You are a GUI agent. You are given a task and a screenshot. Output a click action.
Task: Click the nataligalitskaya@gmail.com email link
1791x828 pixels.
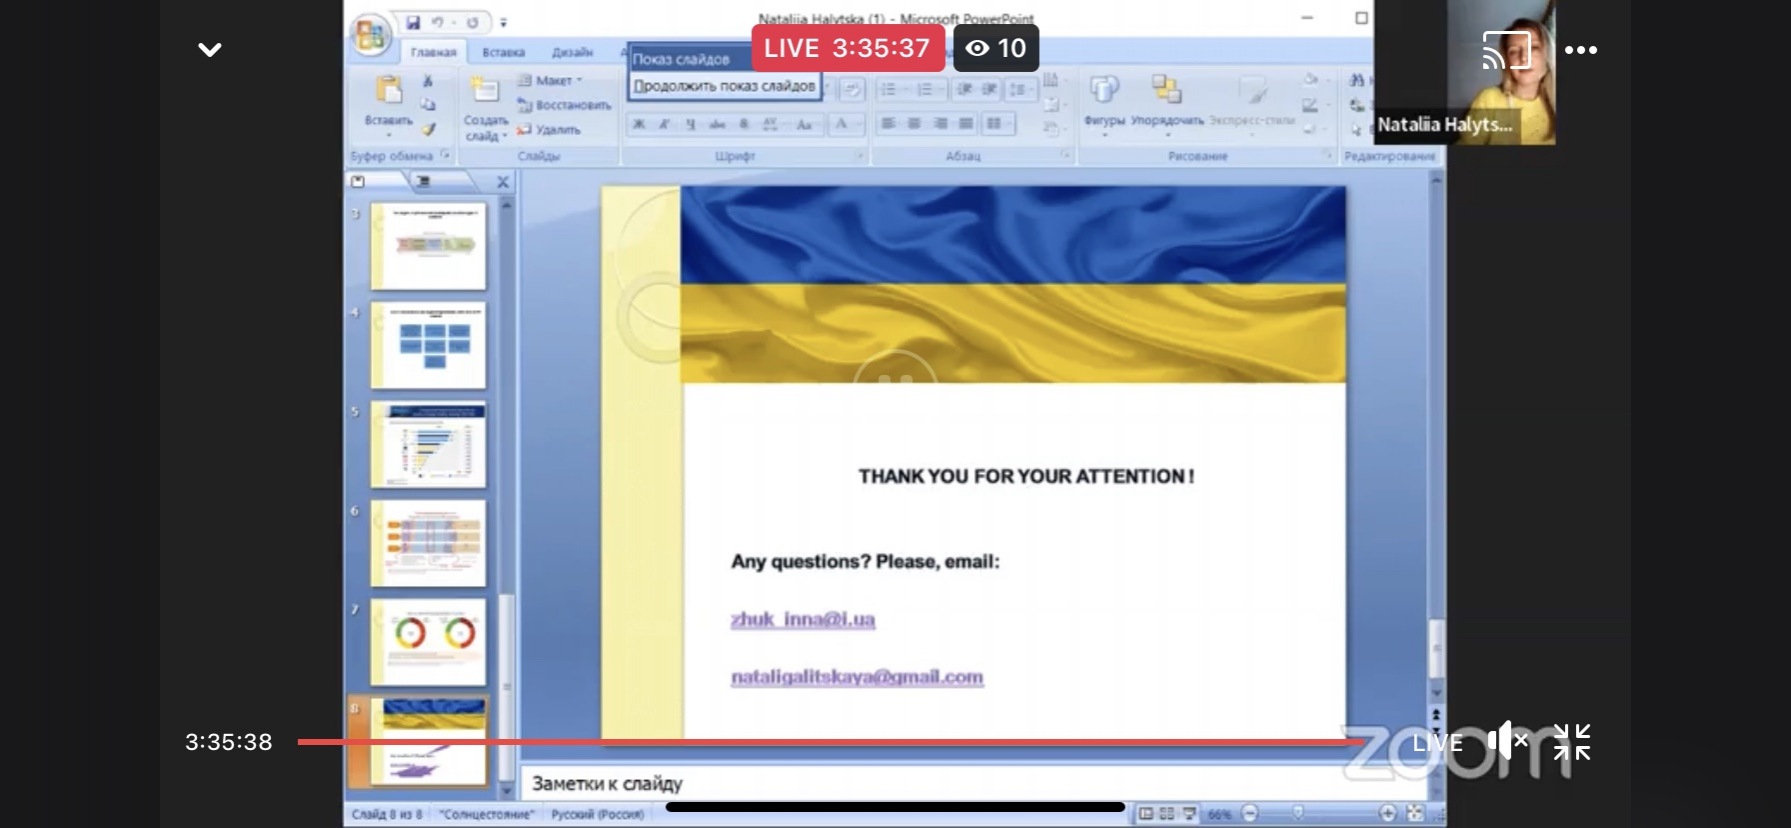[x=856, y=677]
